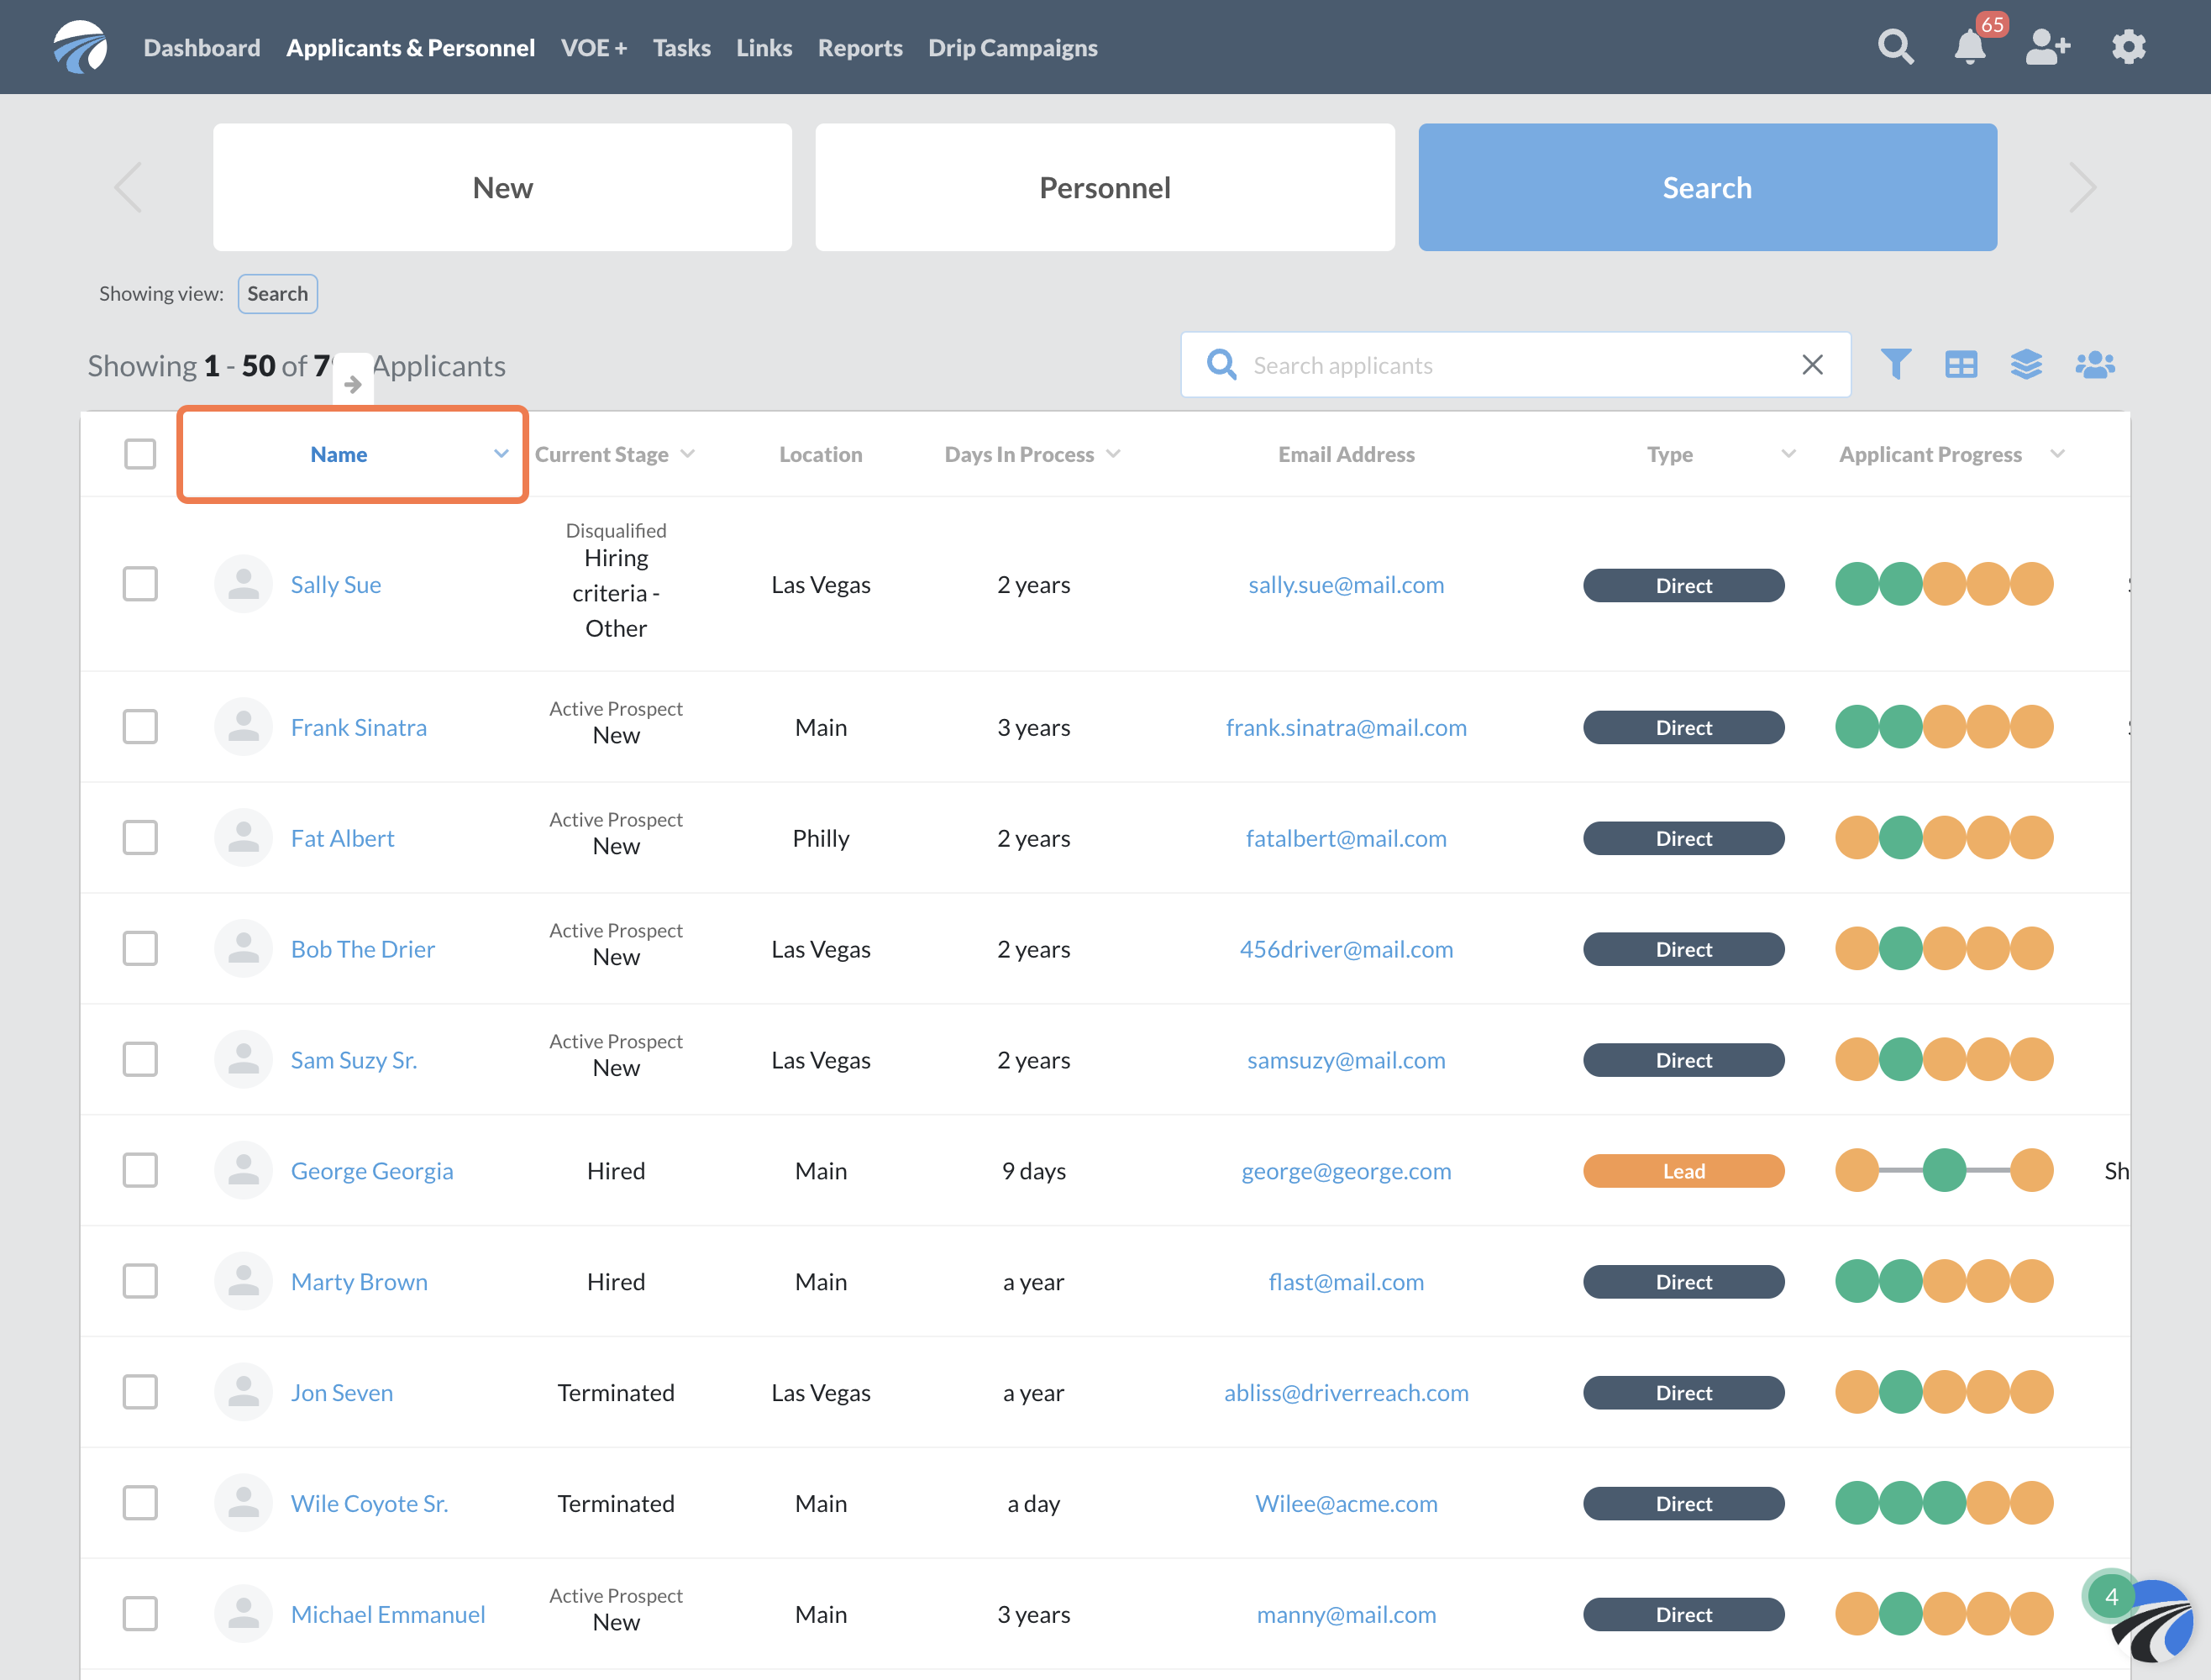
Task: Check the box for Frank Sinatra
Action: pyautogui.click(x=140, y=727)
